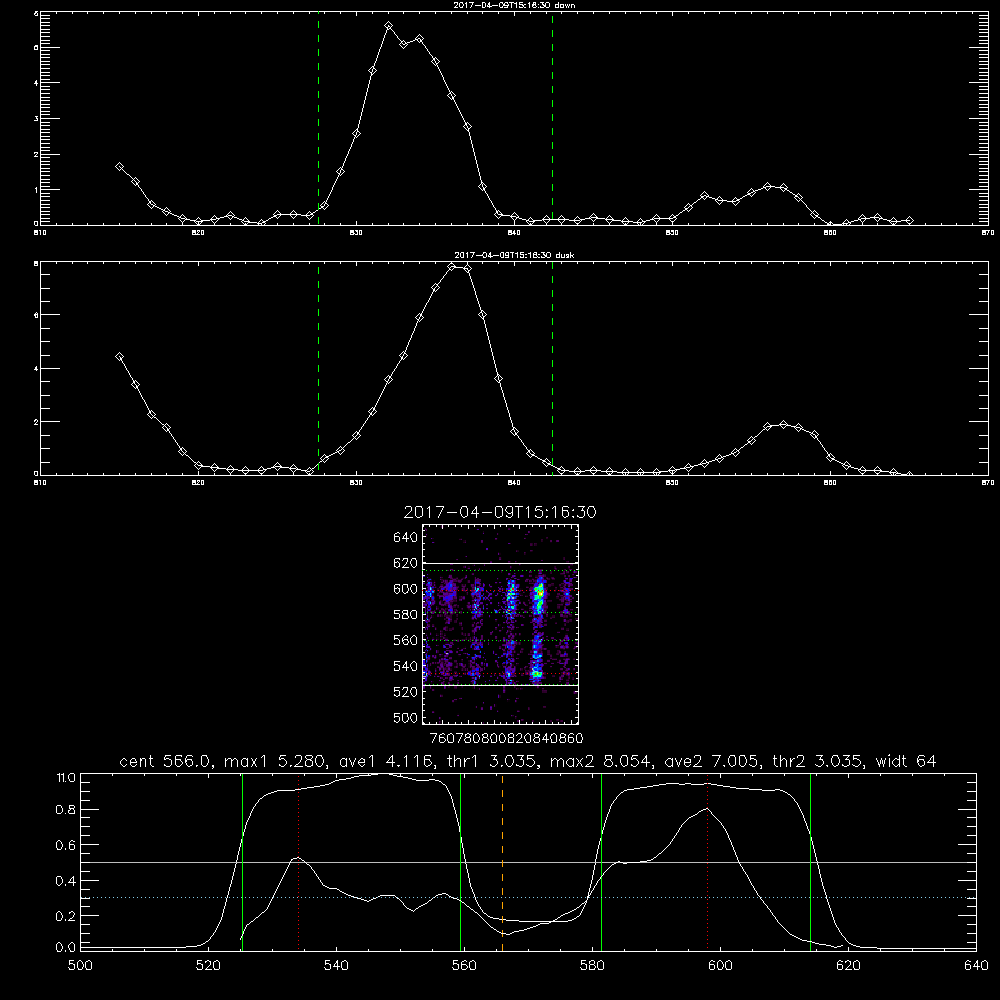Click the spectral image y-axis label 560
Viewport: 1000px width, 1000px height.
pos(406,640)
